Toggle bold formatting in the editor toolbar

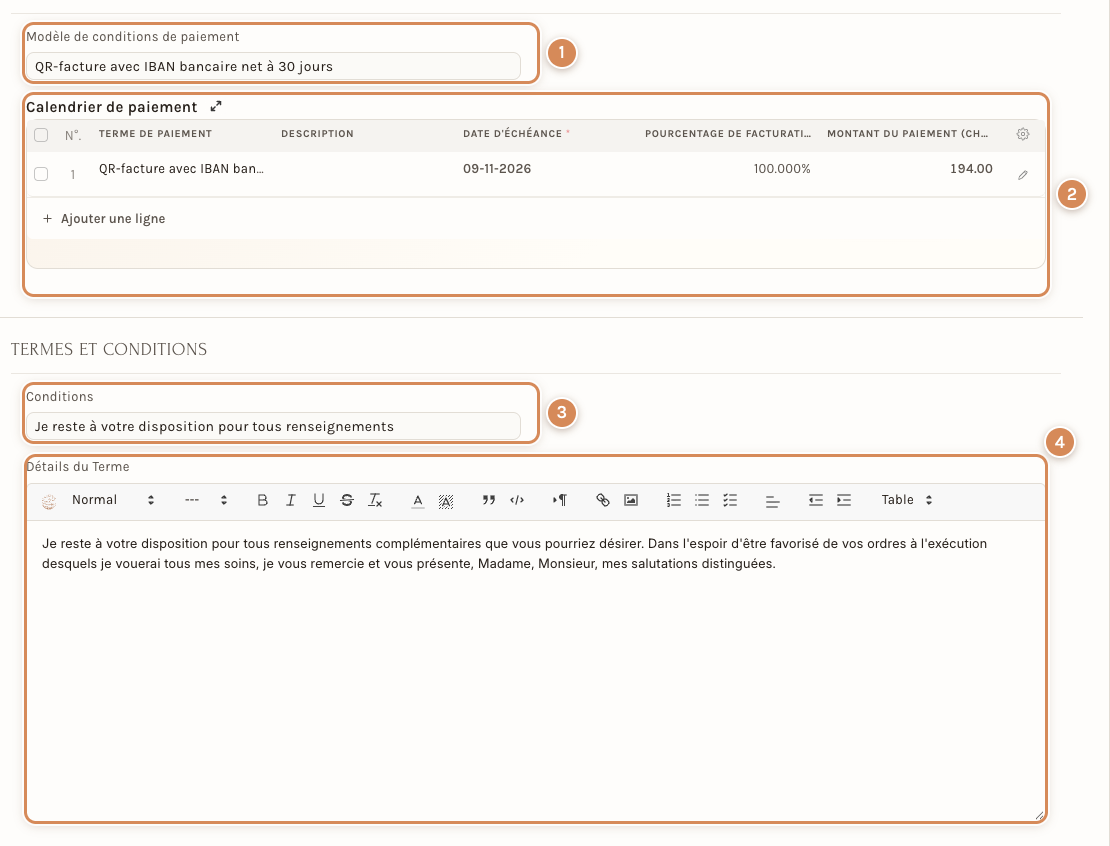click(x=262, y=501)
